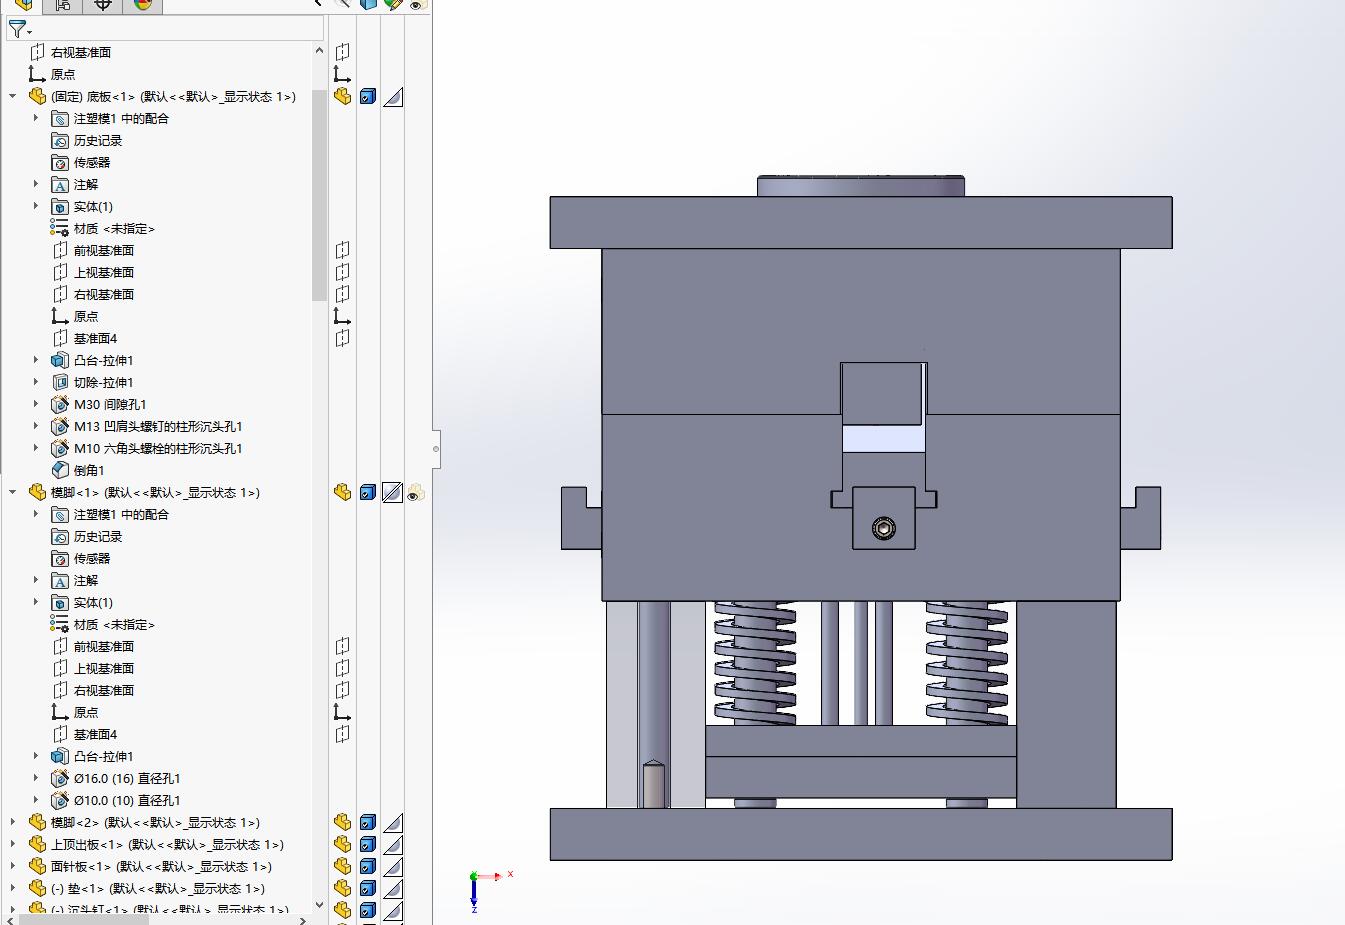Toggle hide/show for 底板<1> in display pane
Screen dimensions: 1345x925
[342, 97]
